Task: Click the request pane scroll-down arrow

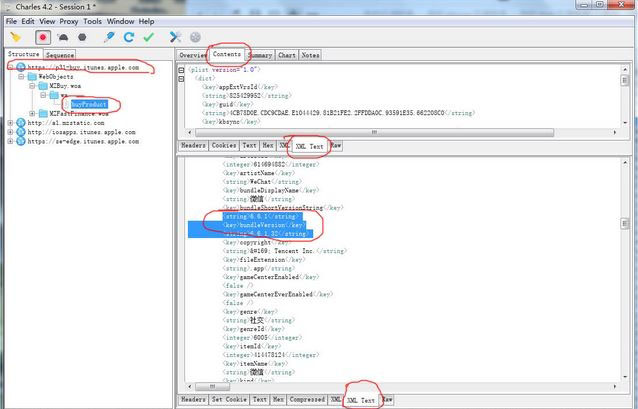Action: coord(625,122)
